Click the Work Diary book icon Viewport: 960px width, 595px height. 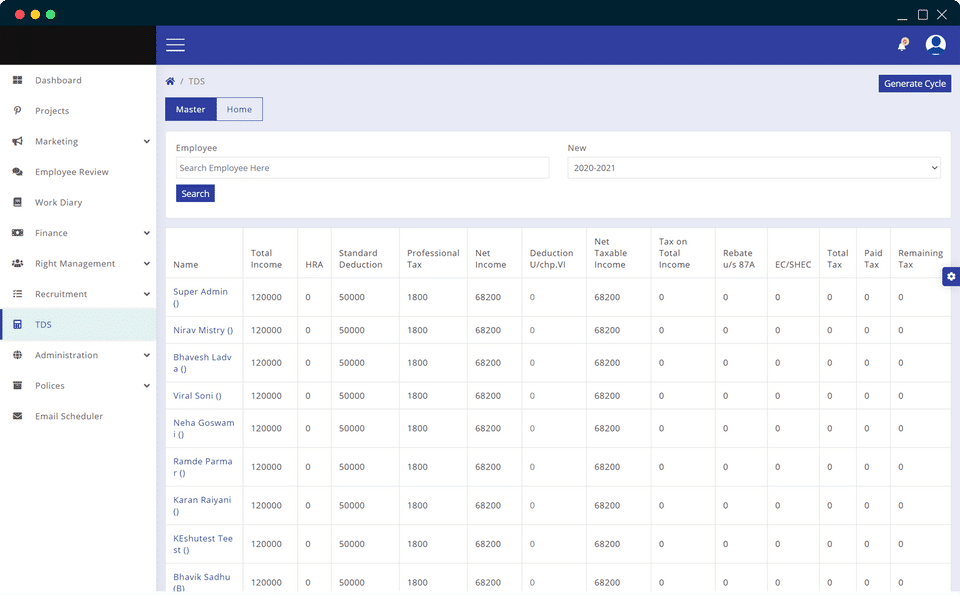tap(17, 203)
